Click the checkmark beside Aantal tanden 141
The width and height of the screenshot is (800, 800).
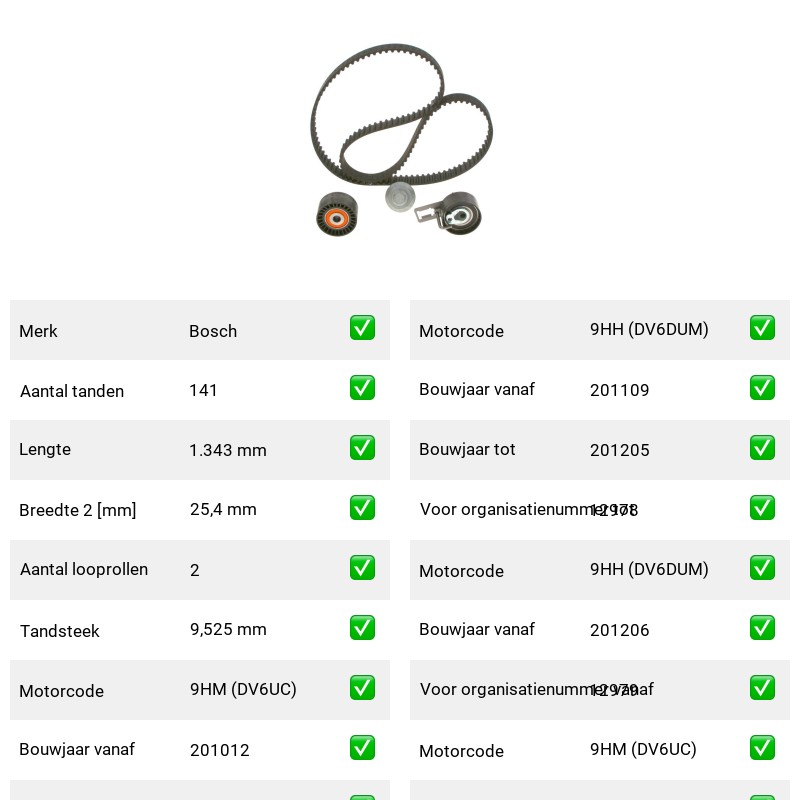[362, 388]
